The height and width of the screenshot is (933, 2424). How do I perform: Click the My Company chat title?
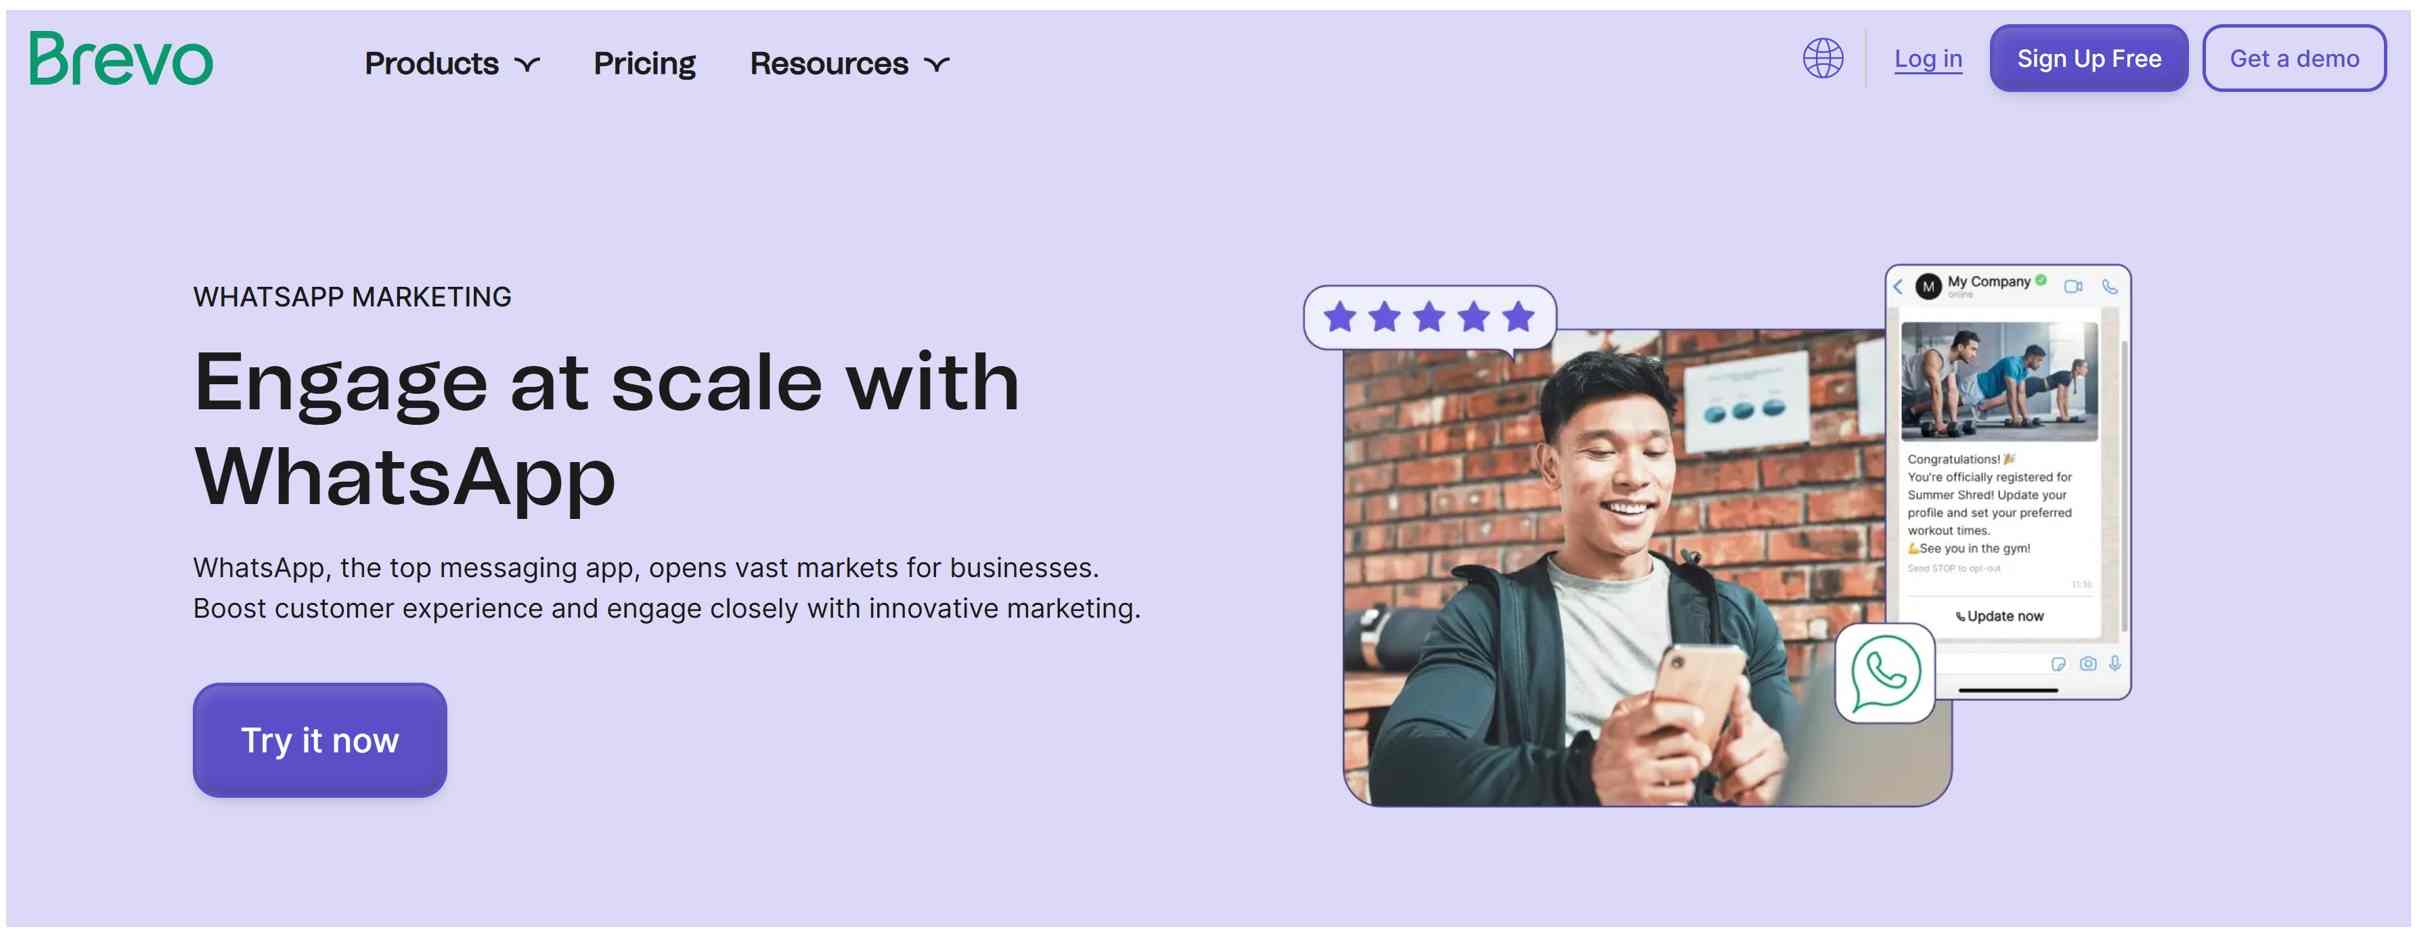tap(1988, 281)
